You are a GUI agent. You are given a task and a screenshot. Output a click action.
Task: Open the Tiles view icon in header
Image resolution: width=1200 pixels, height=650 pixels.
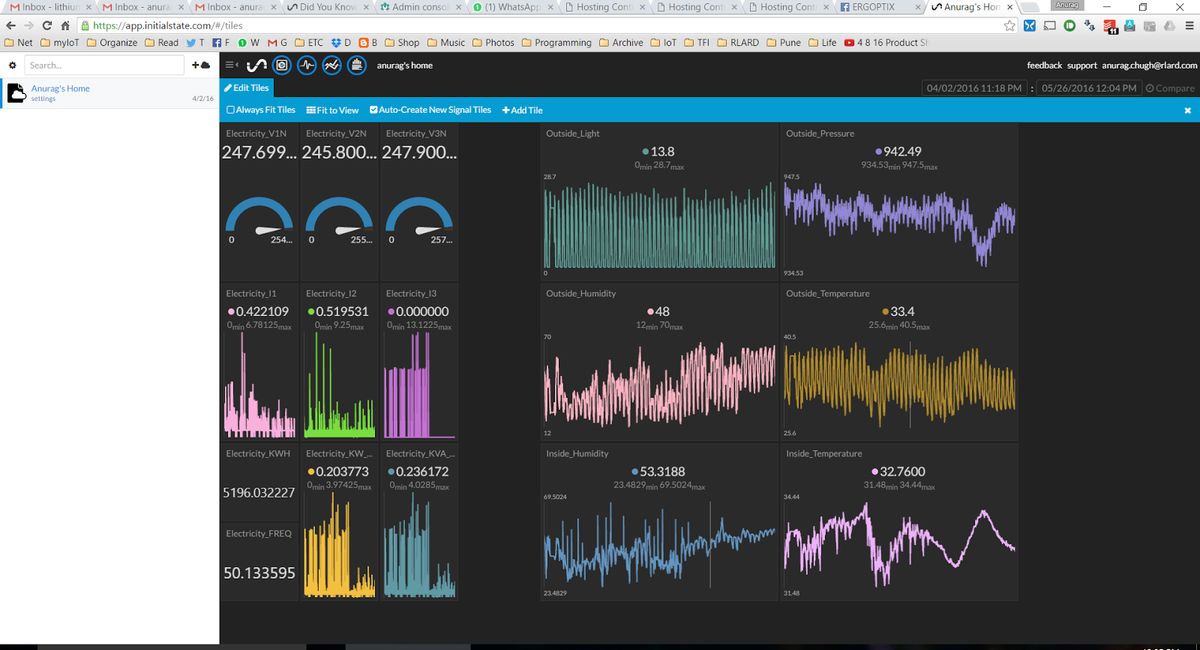(x=283, y=65)
